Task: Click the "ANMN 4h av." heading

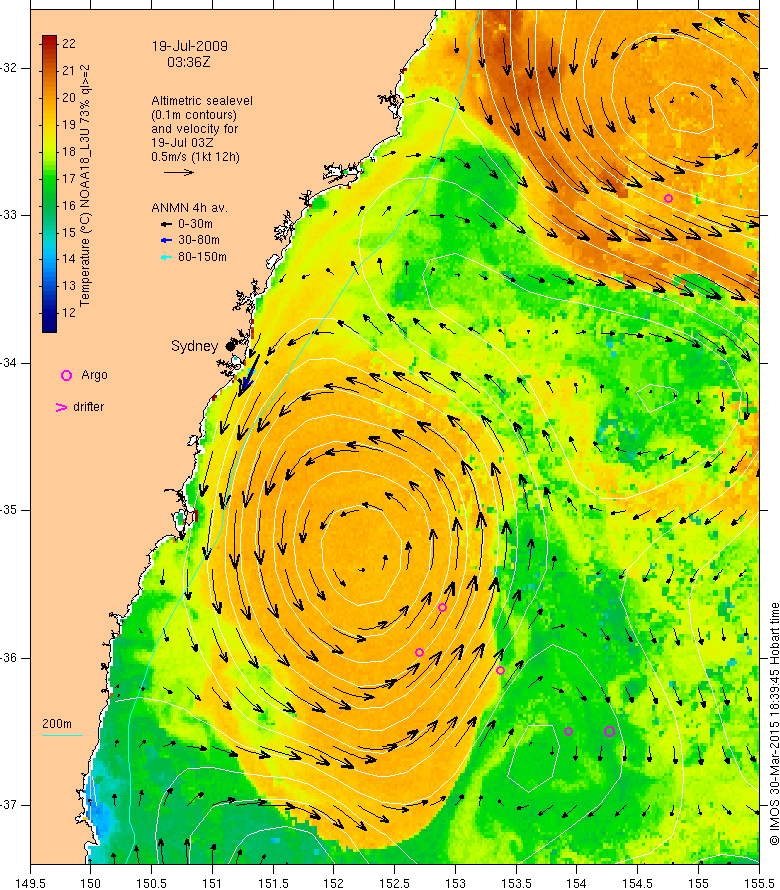Action: (x=190, y=208)
